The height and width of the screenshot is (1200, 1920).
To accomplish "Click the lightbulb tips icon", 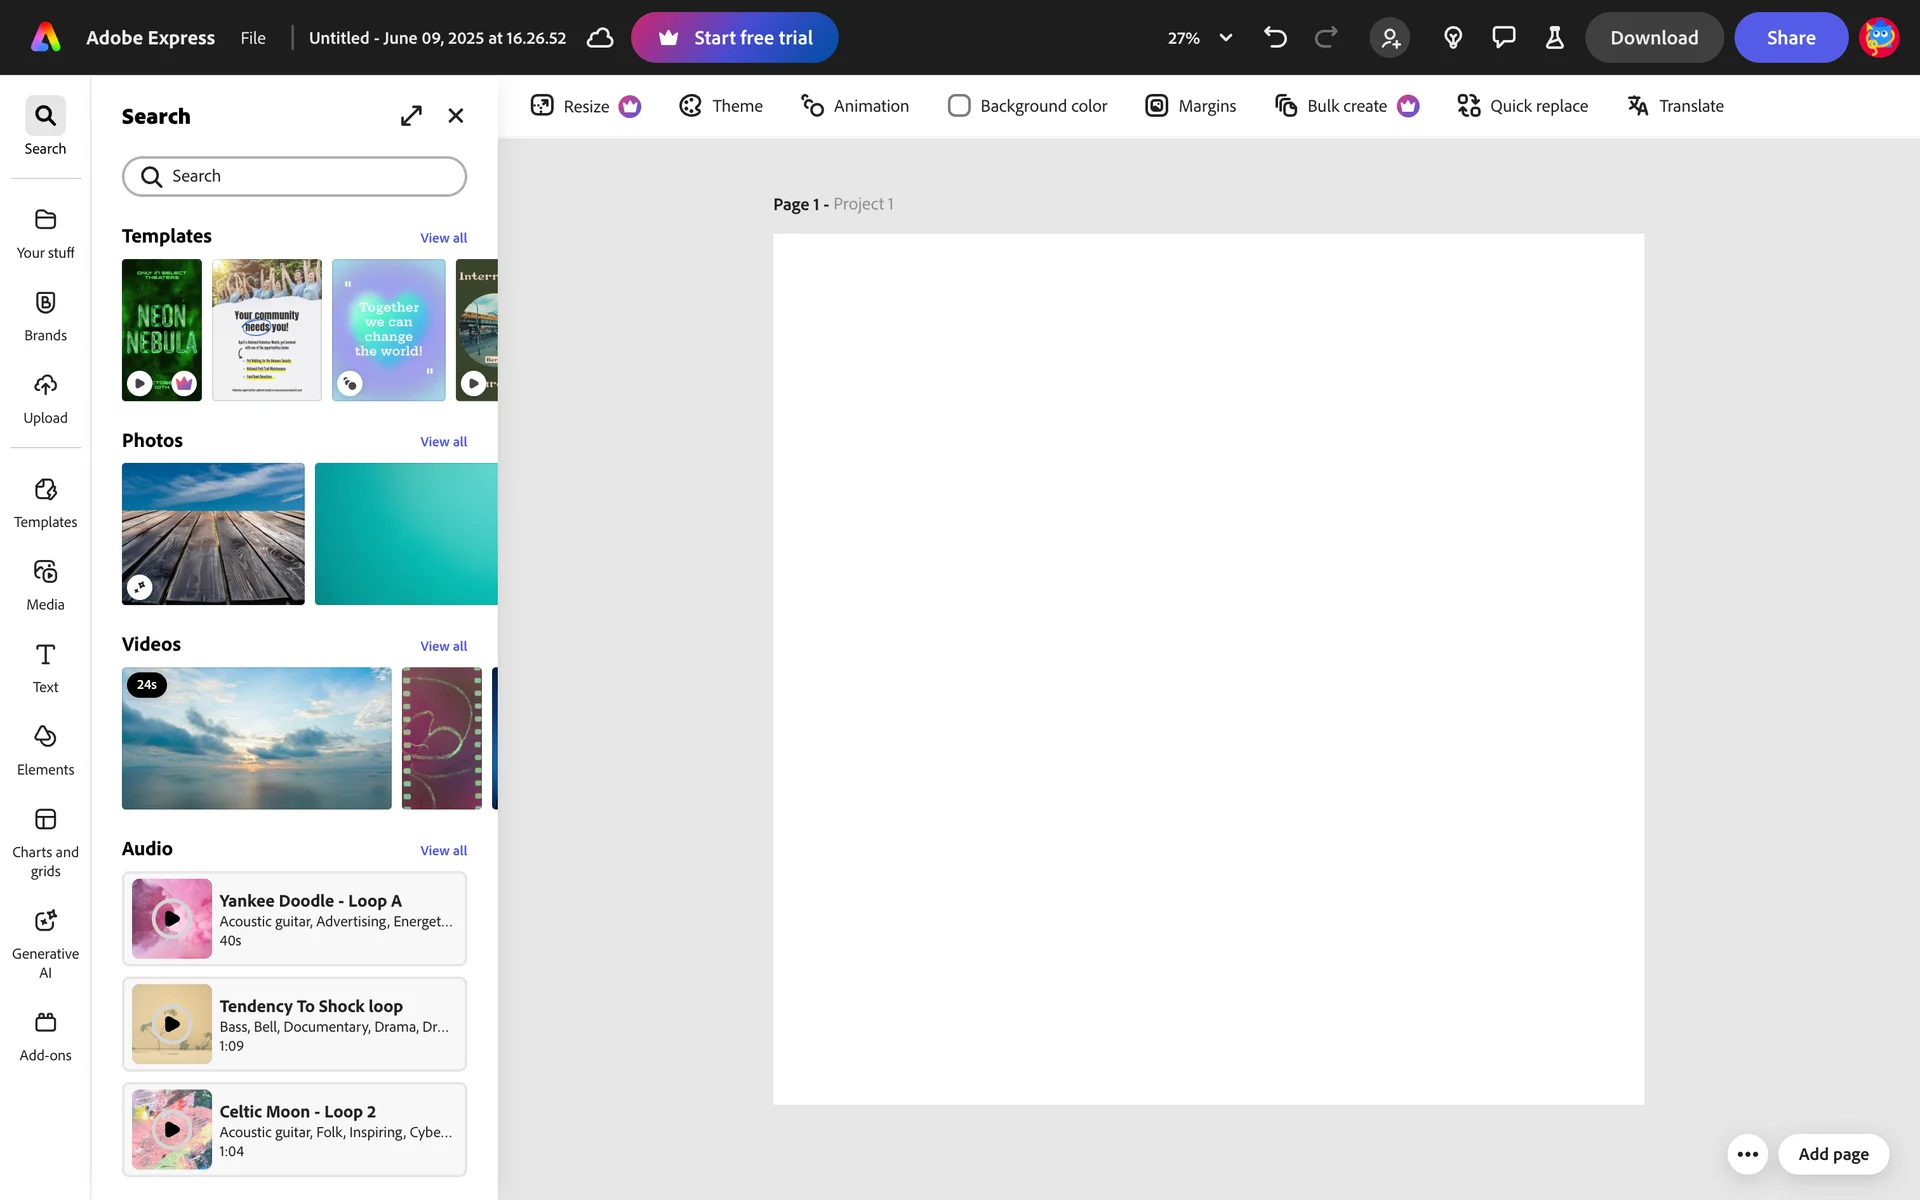I will pos(1453,38).
